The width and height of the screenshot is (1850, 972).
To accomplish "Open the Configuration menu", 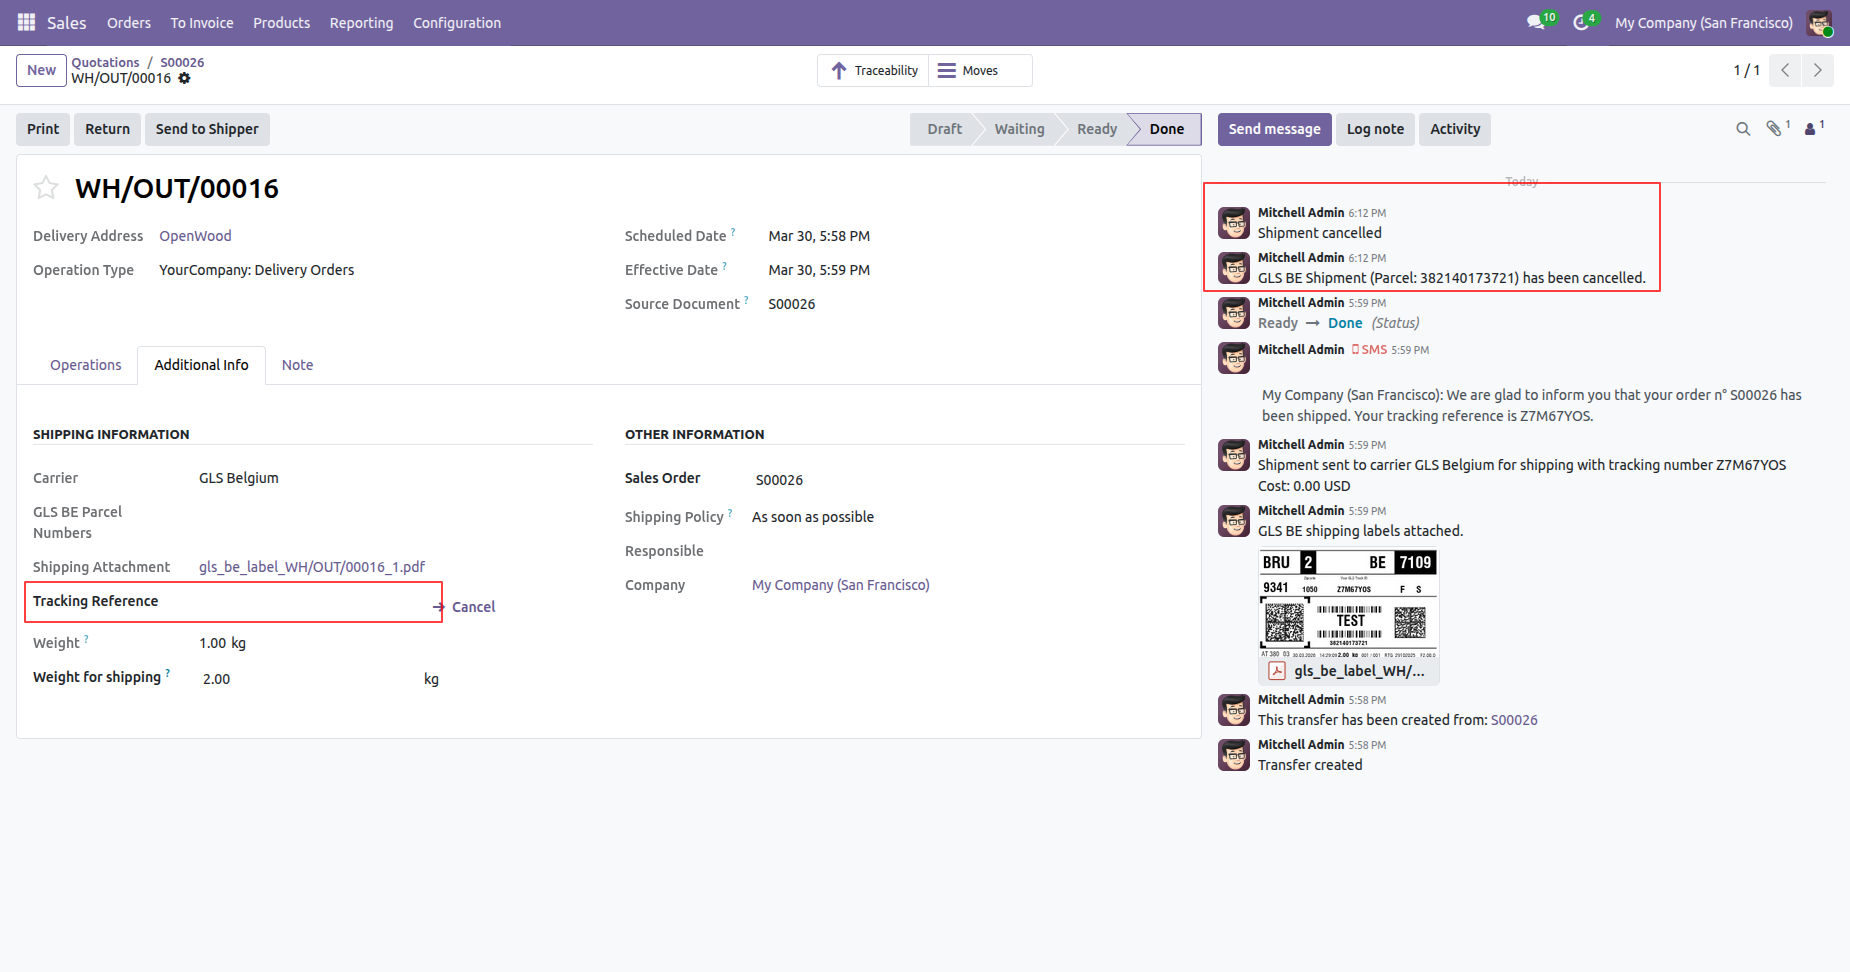I will 457,23.
